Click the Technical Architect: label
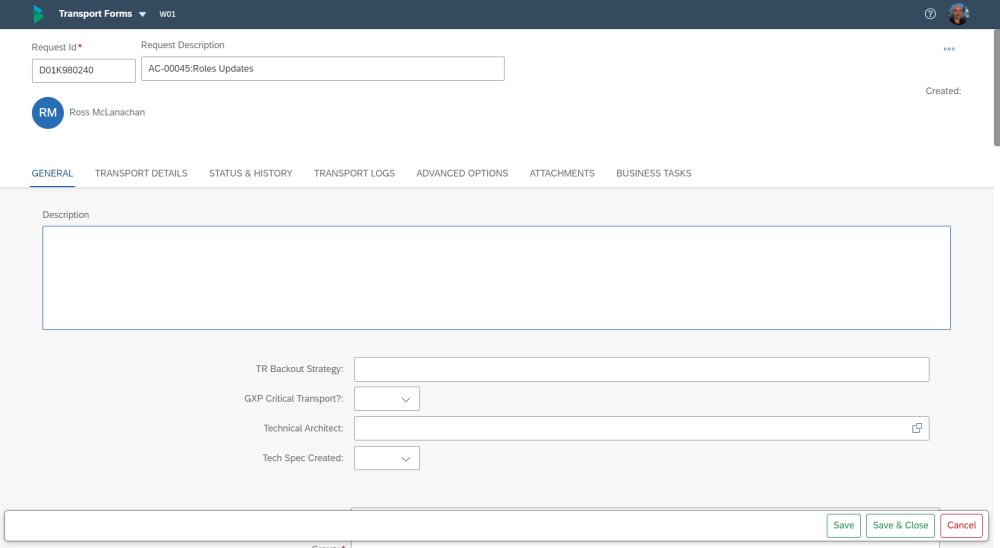This screenshot has width=1000, height=548. click(303, 429)
